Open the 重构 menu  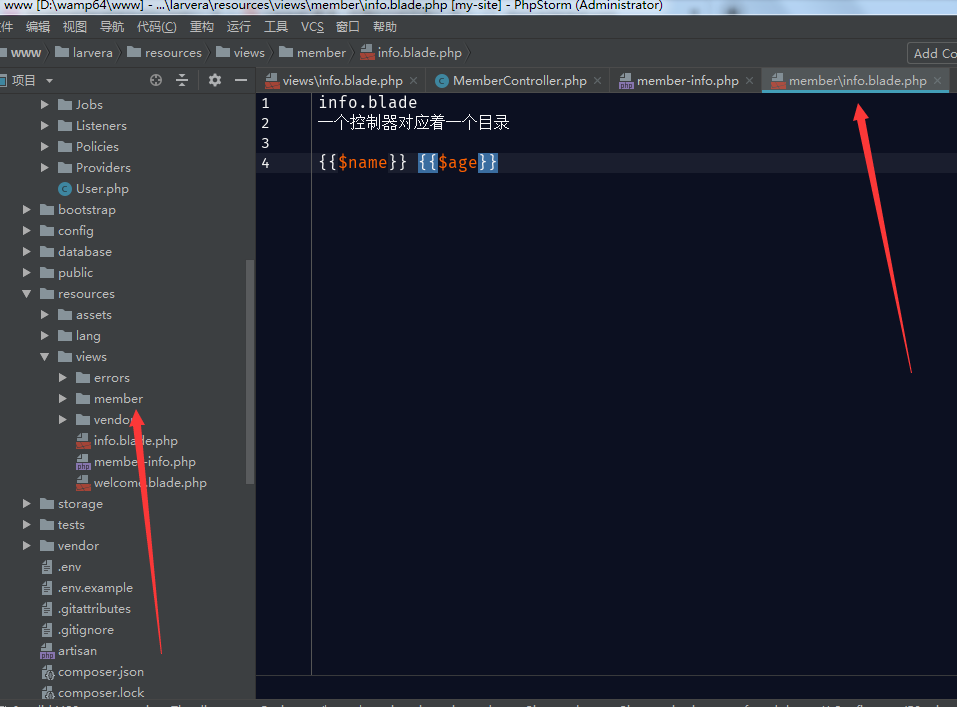pyautogui.click(x=202, y=27)
